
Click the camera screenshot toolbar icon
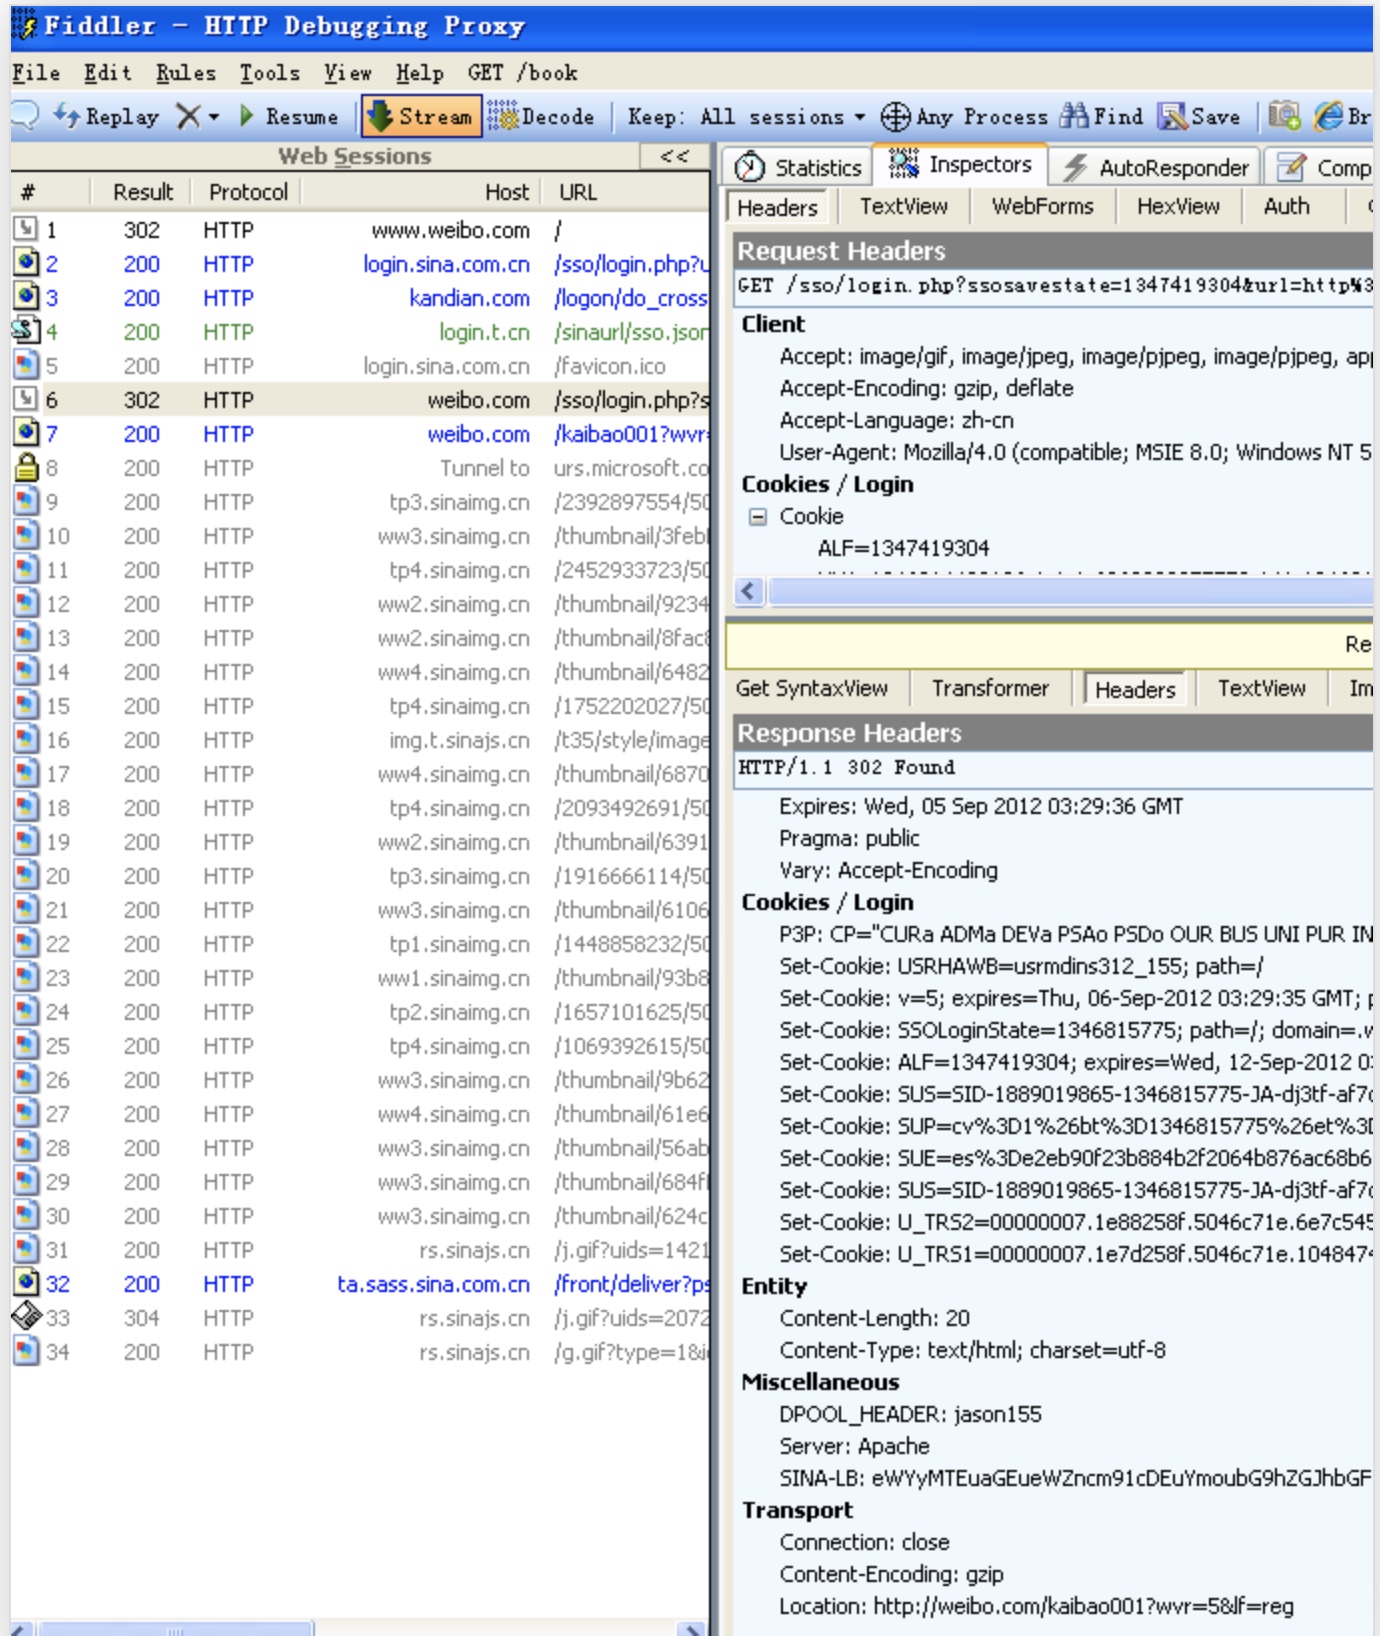(1284, 116)
